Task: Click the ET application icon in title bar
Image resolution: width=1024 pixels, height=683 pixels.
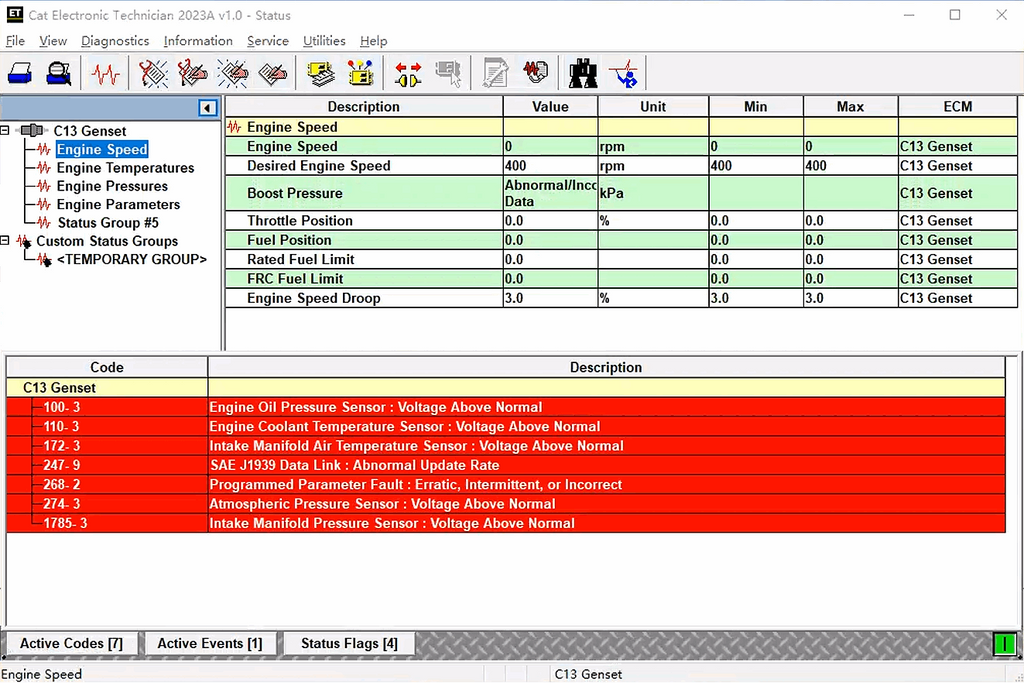Action: point(14,14)
